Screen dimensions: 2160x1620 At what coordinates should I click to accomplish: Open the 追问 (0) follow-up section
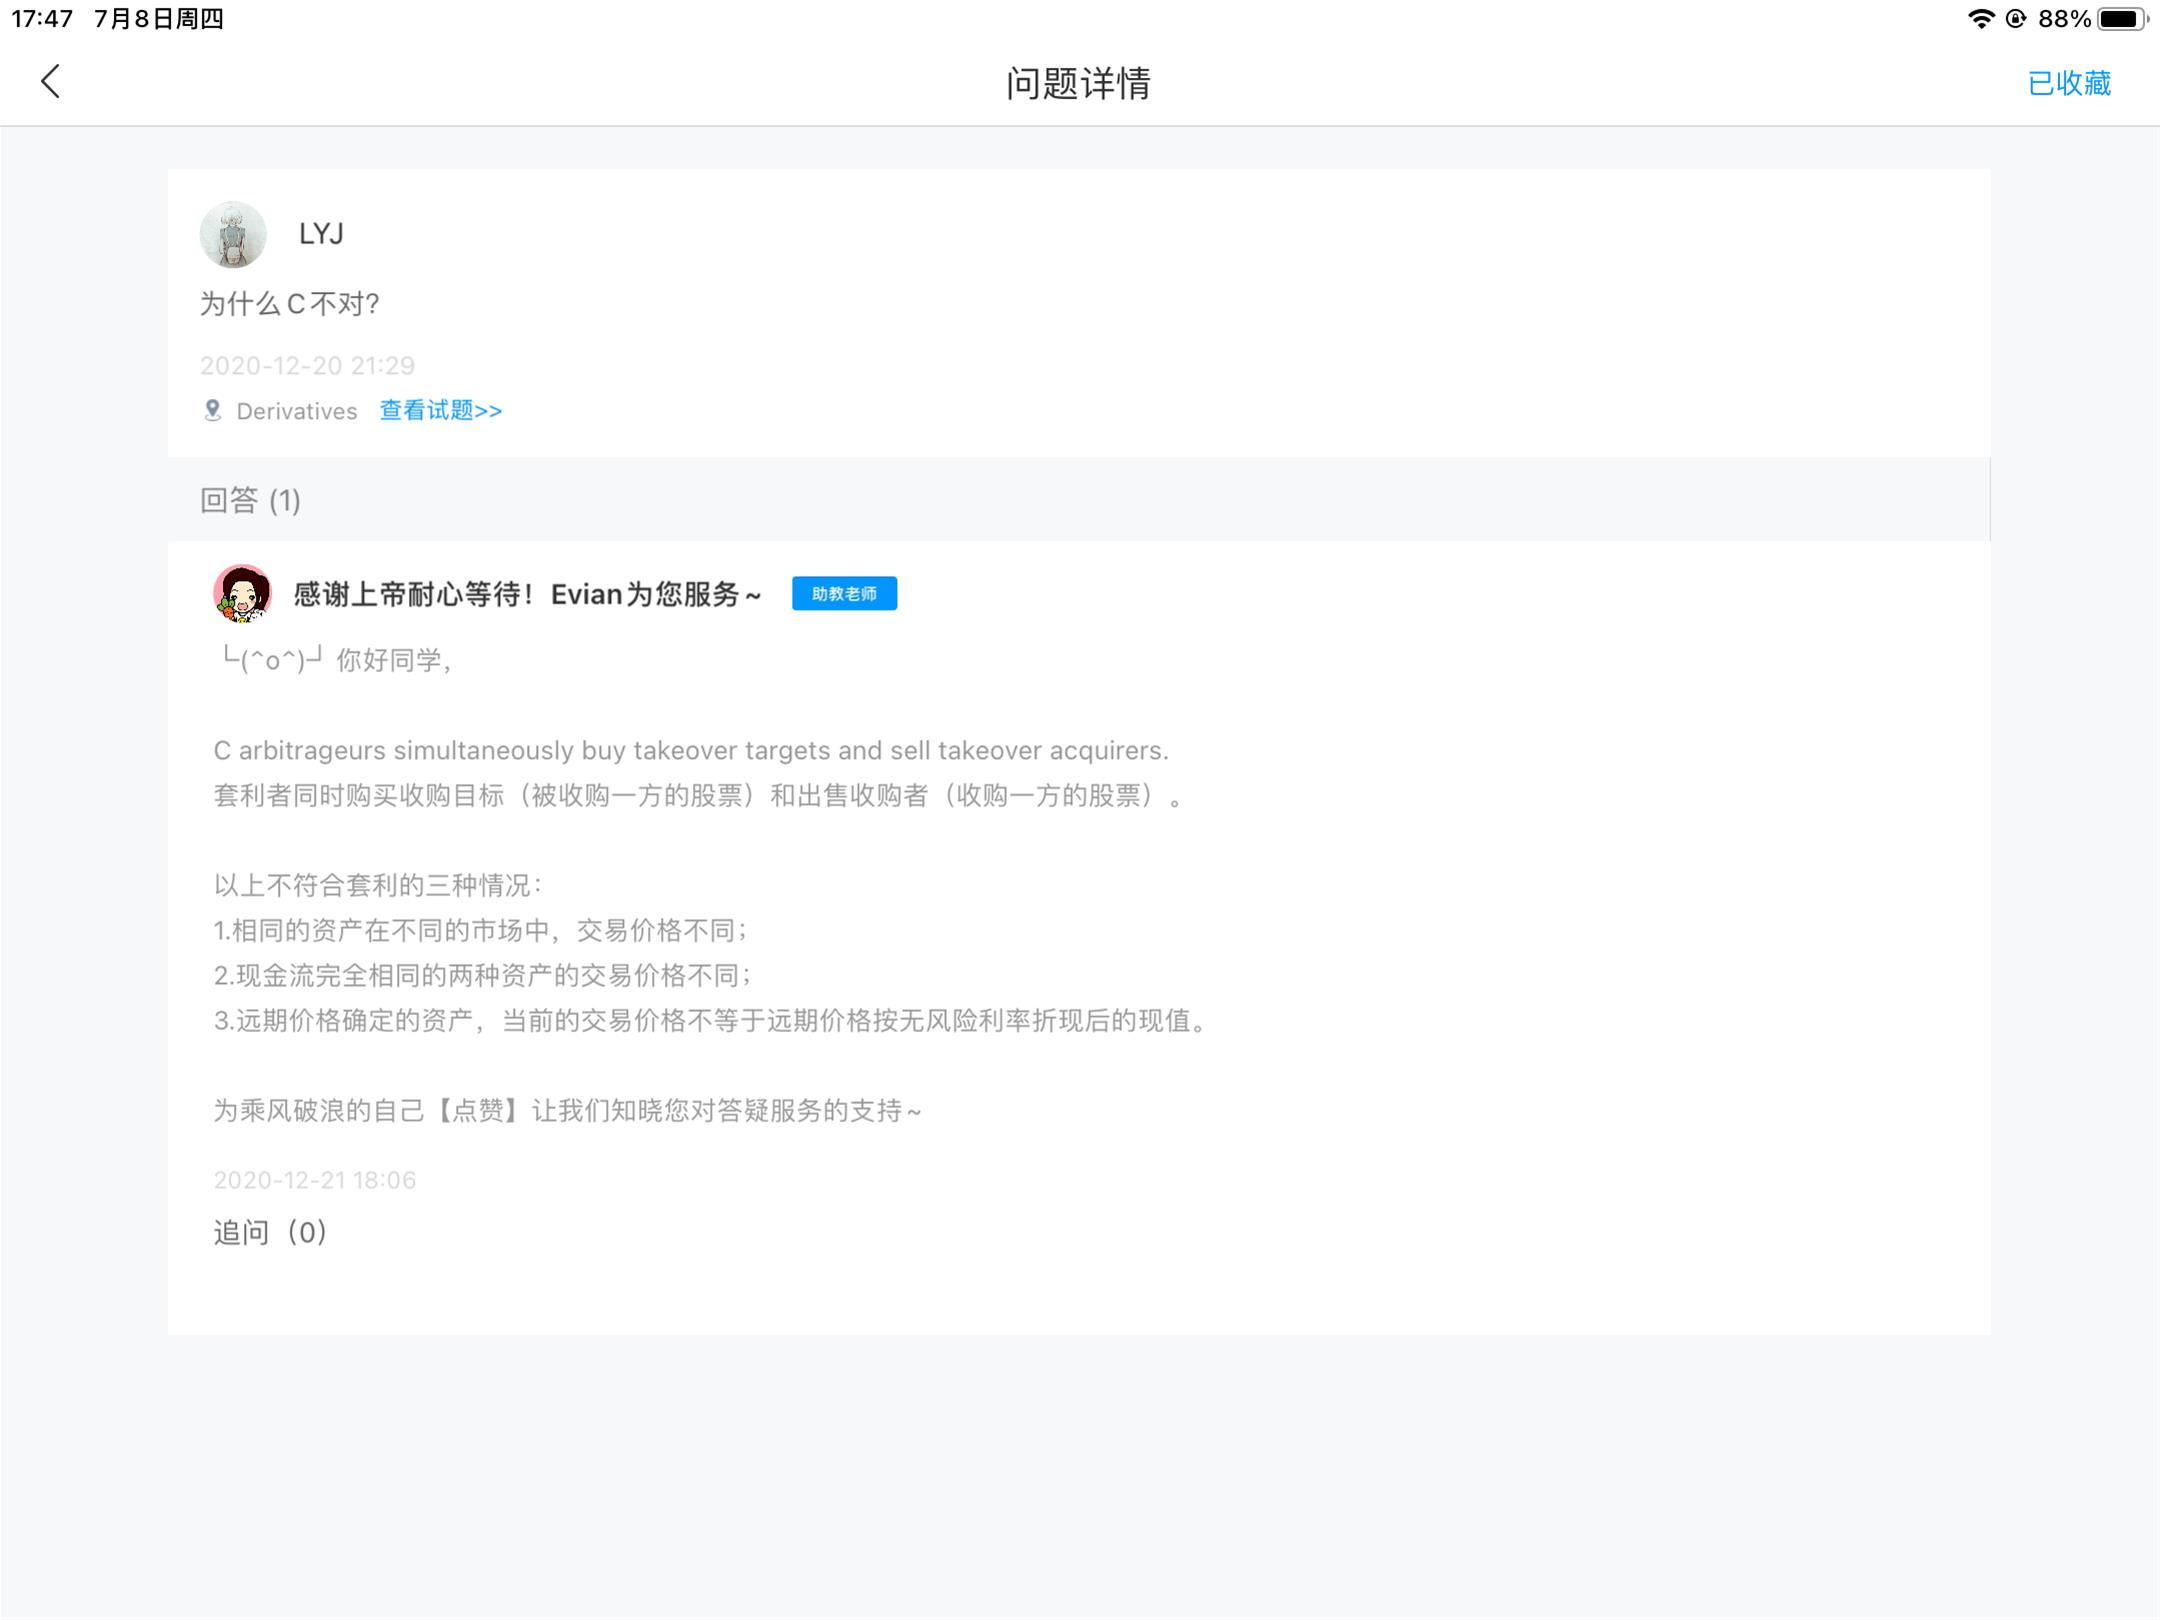tap(270, 1232)
